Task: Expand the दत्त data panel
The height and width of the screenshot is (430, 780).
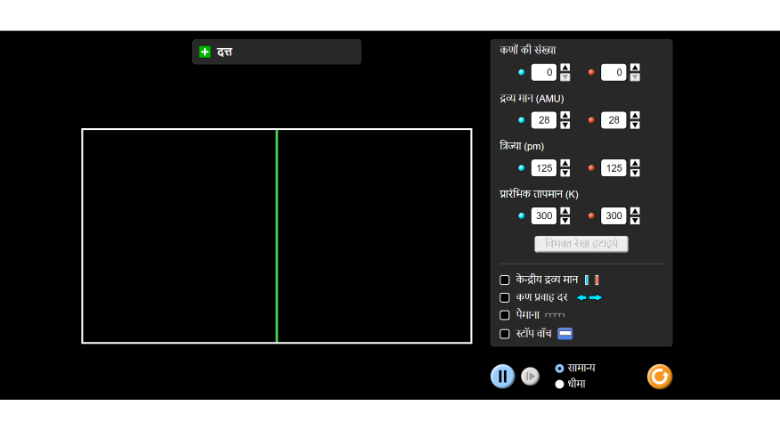Action: point(205,52)
